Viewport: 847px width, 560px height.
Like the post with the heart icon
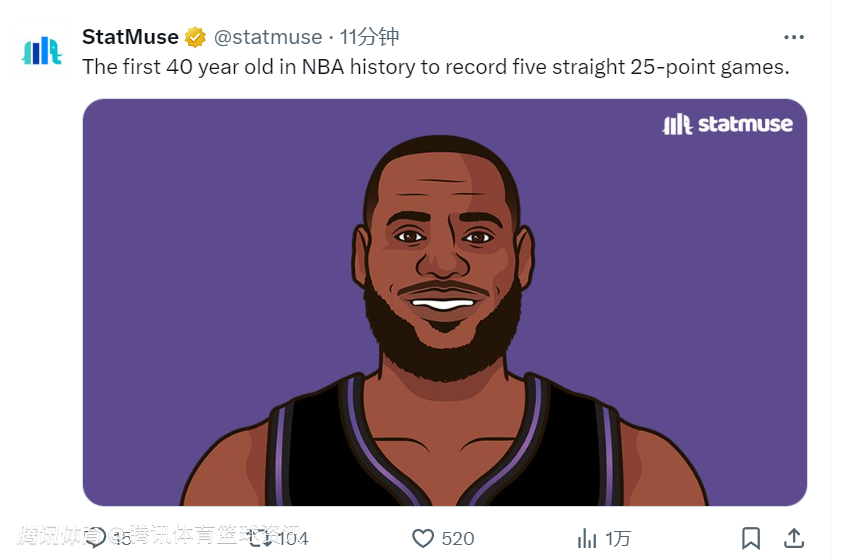pyautogui.click(x=423, y=538)
